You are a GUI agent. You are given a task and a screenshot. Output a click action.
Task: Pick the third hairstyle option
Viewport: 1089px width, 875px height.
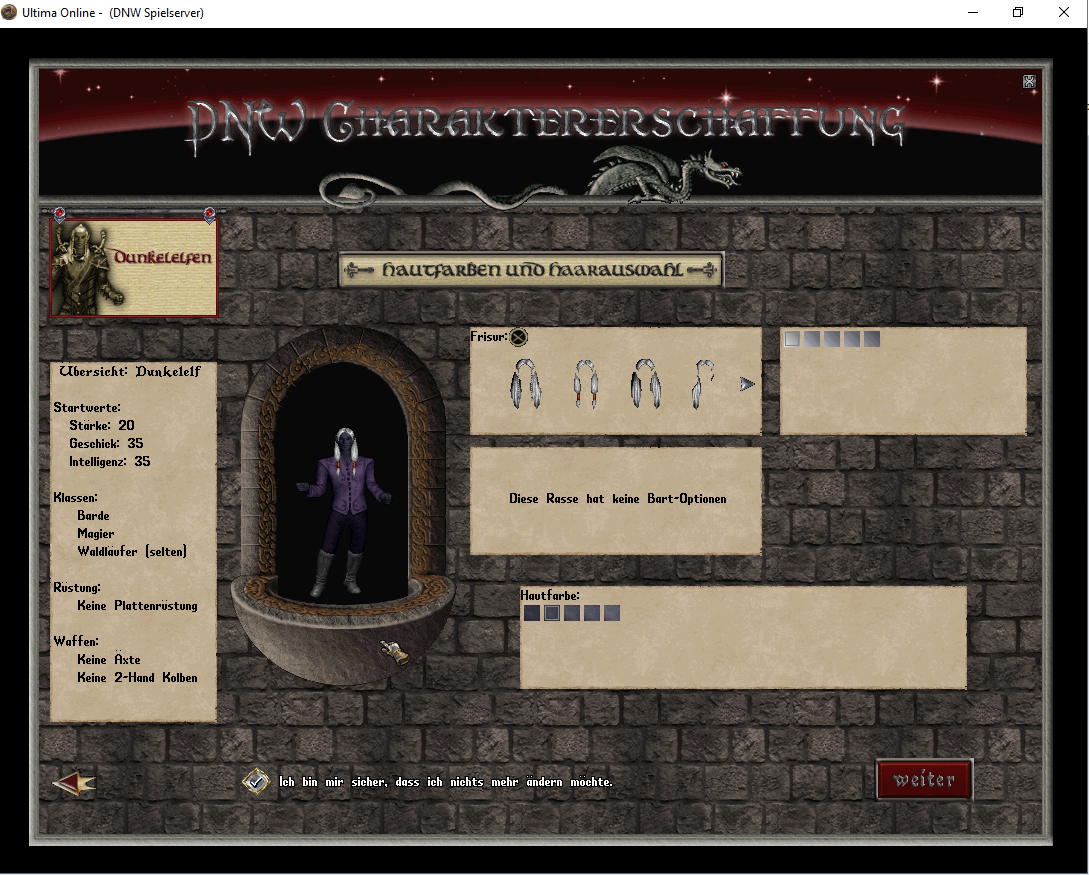click(645, 383)
